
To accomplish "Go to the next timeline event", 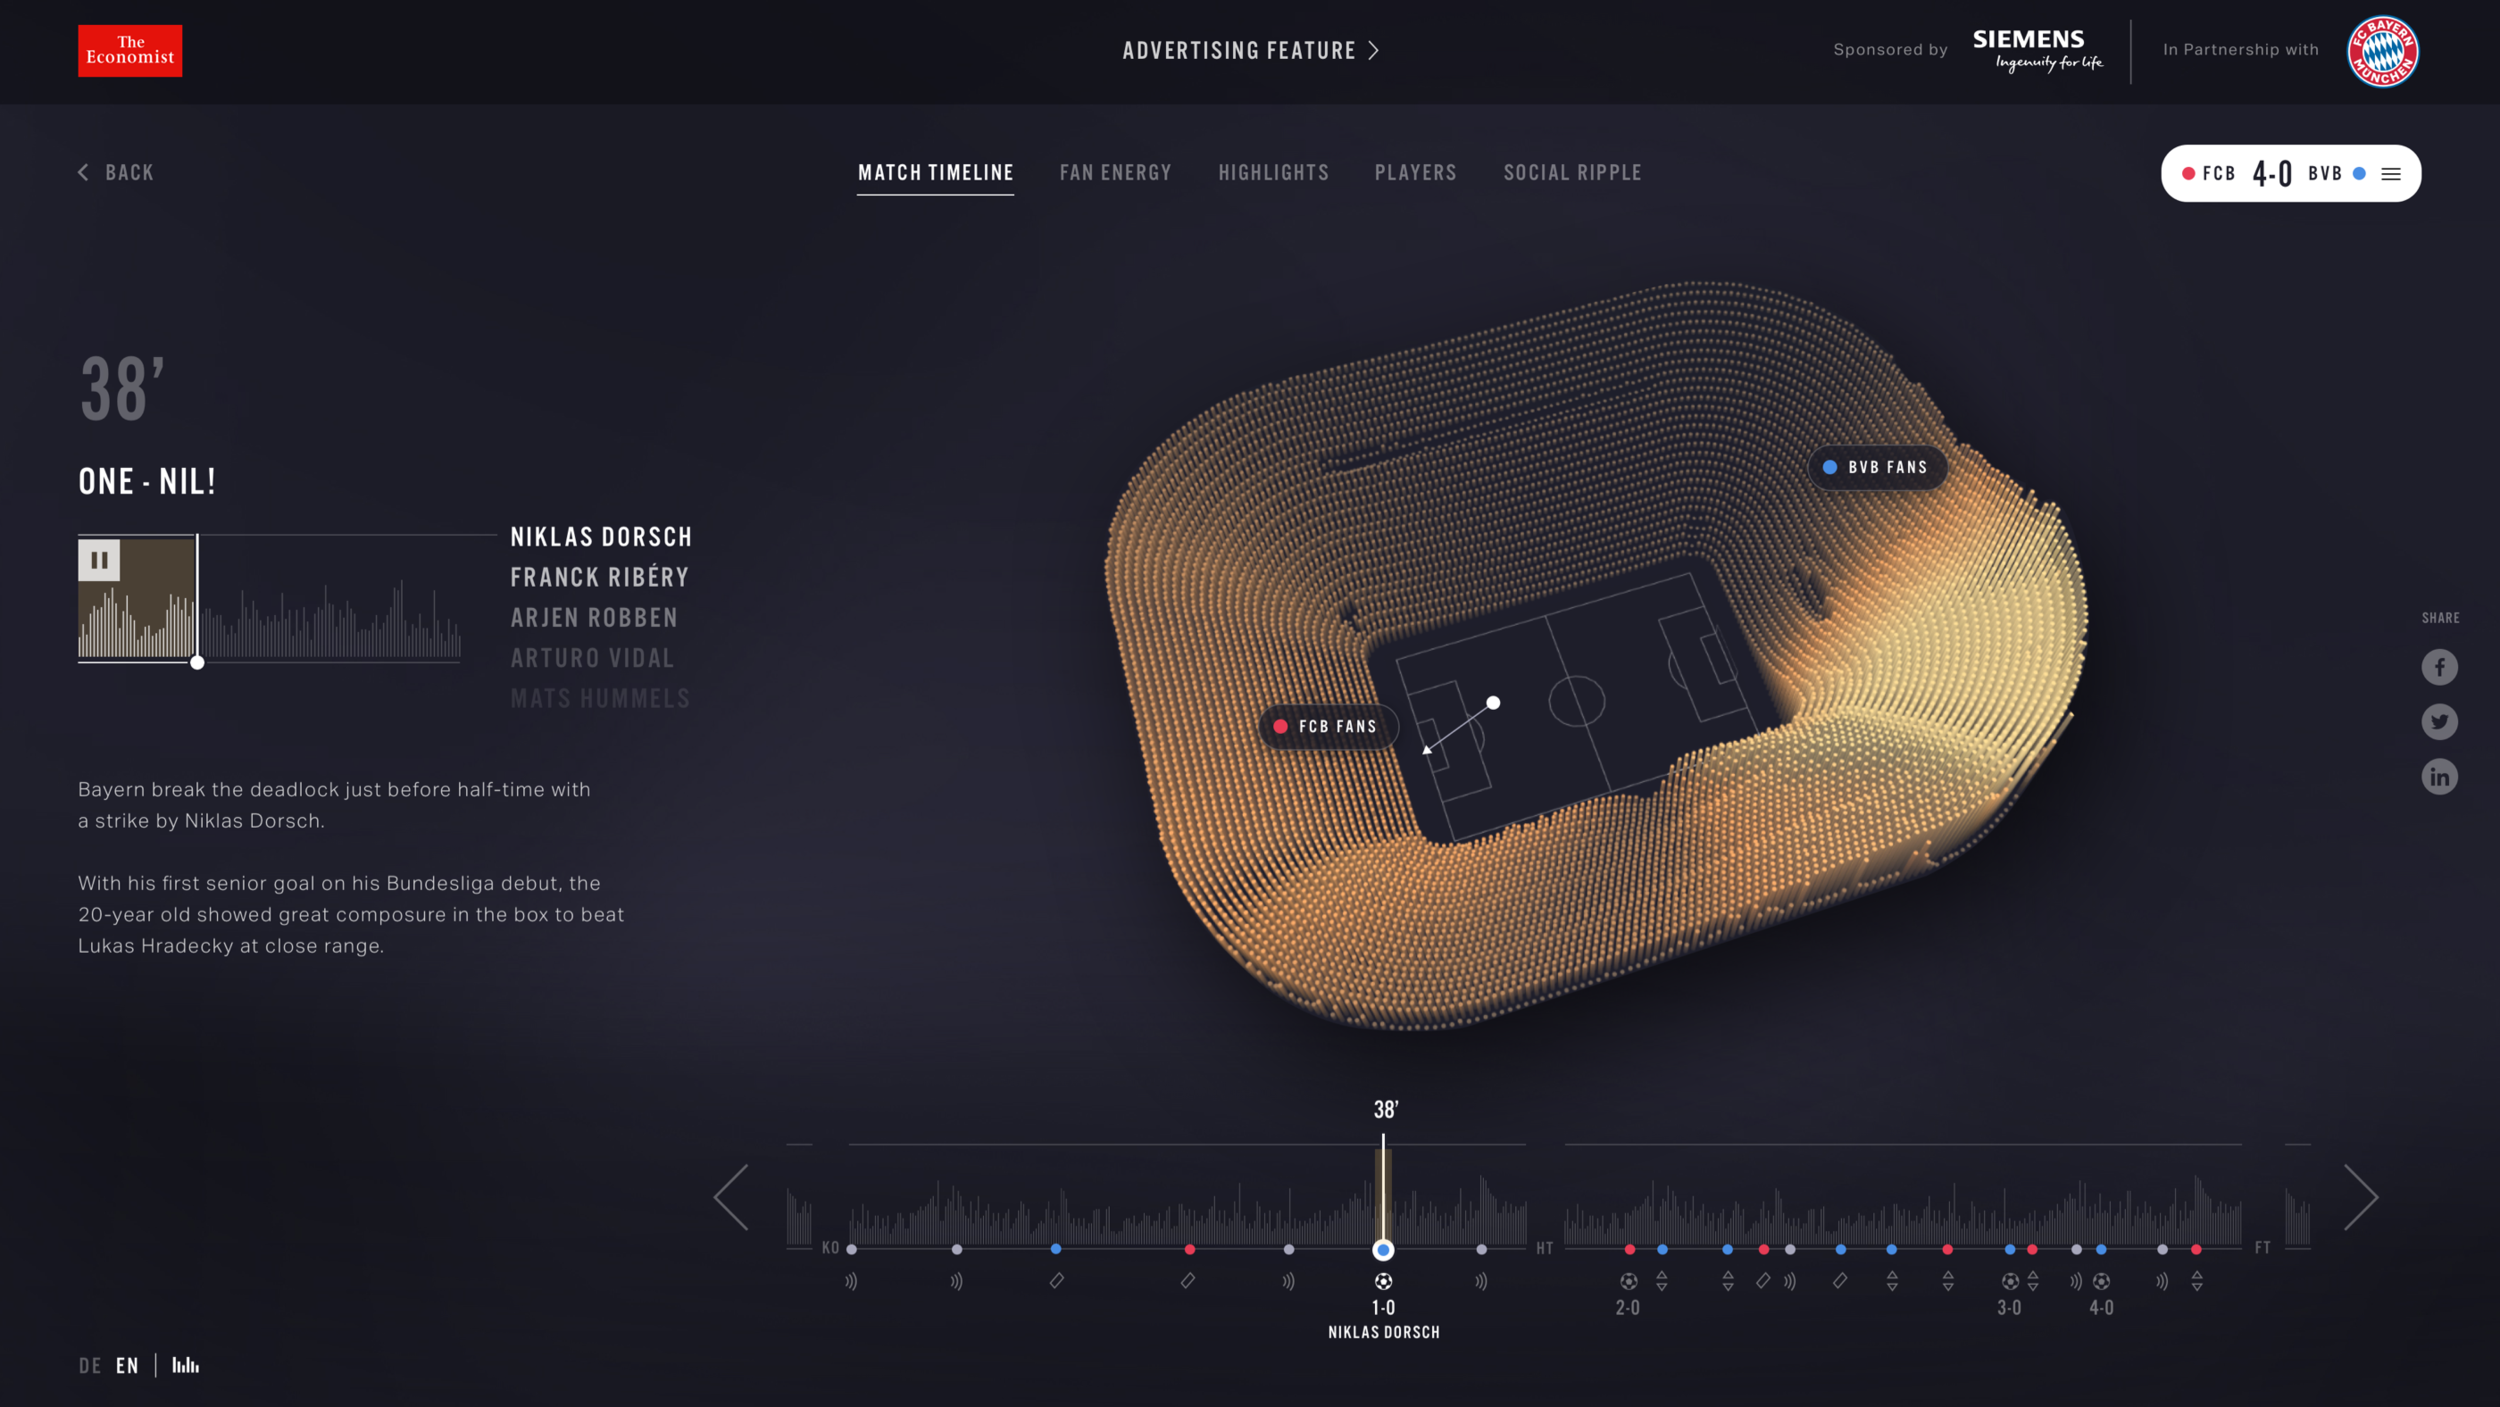I will pyautogui.click(x=2361, y=1197).
